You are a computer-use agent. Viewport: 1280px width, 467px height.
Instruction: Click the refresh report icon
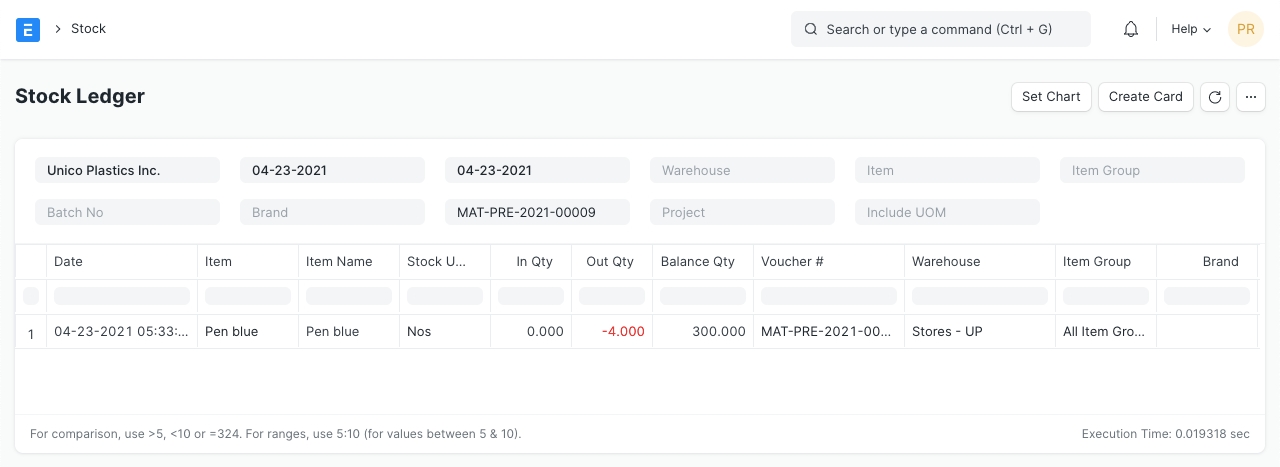point(1214,97)
